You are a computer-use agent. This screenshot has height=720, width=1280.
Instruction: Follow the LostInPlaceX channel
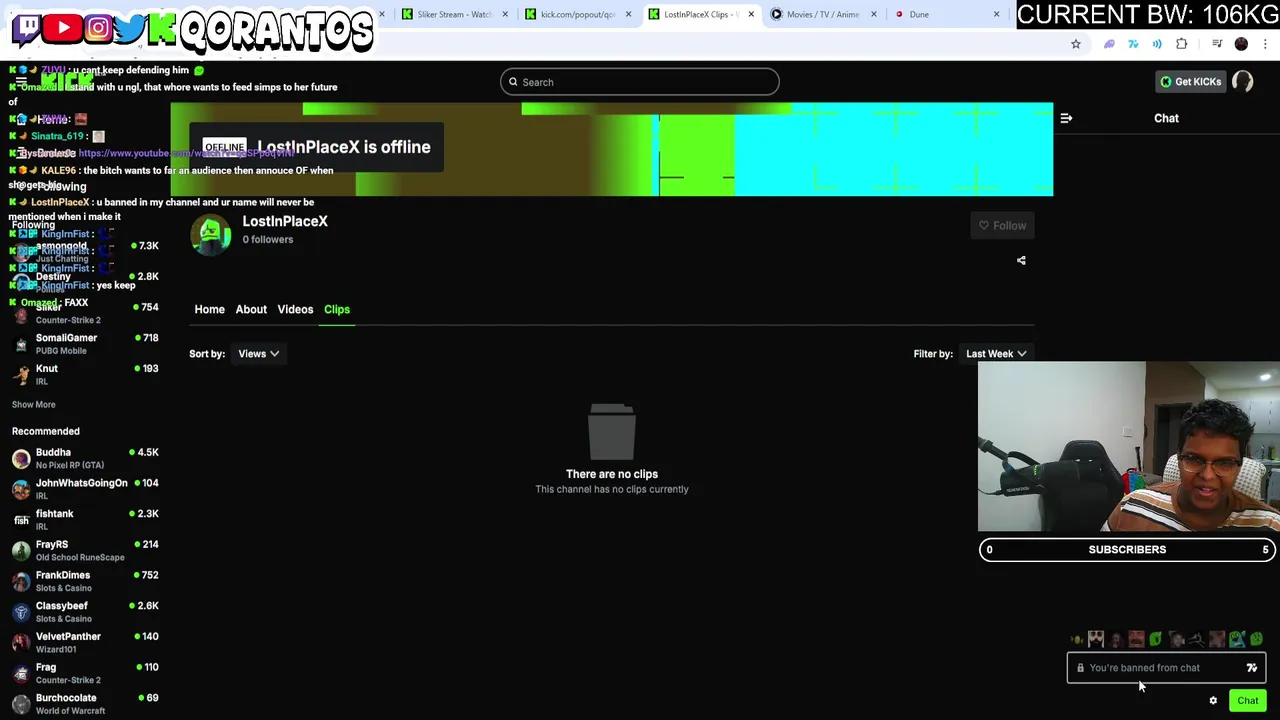click(x=1002, y=225)
